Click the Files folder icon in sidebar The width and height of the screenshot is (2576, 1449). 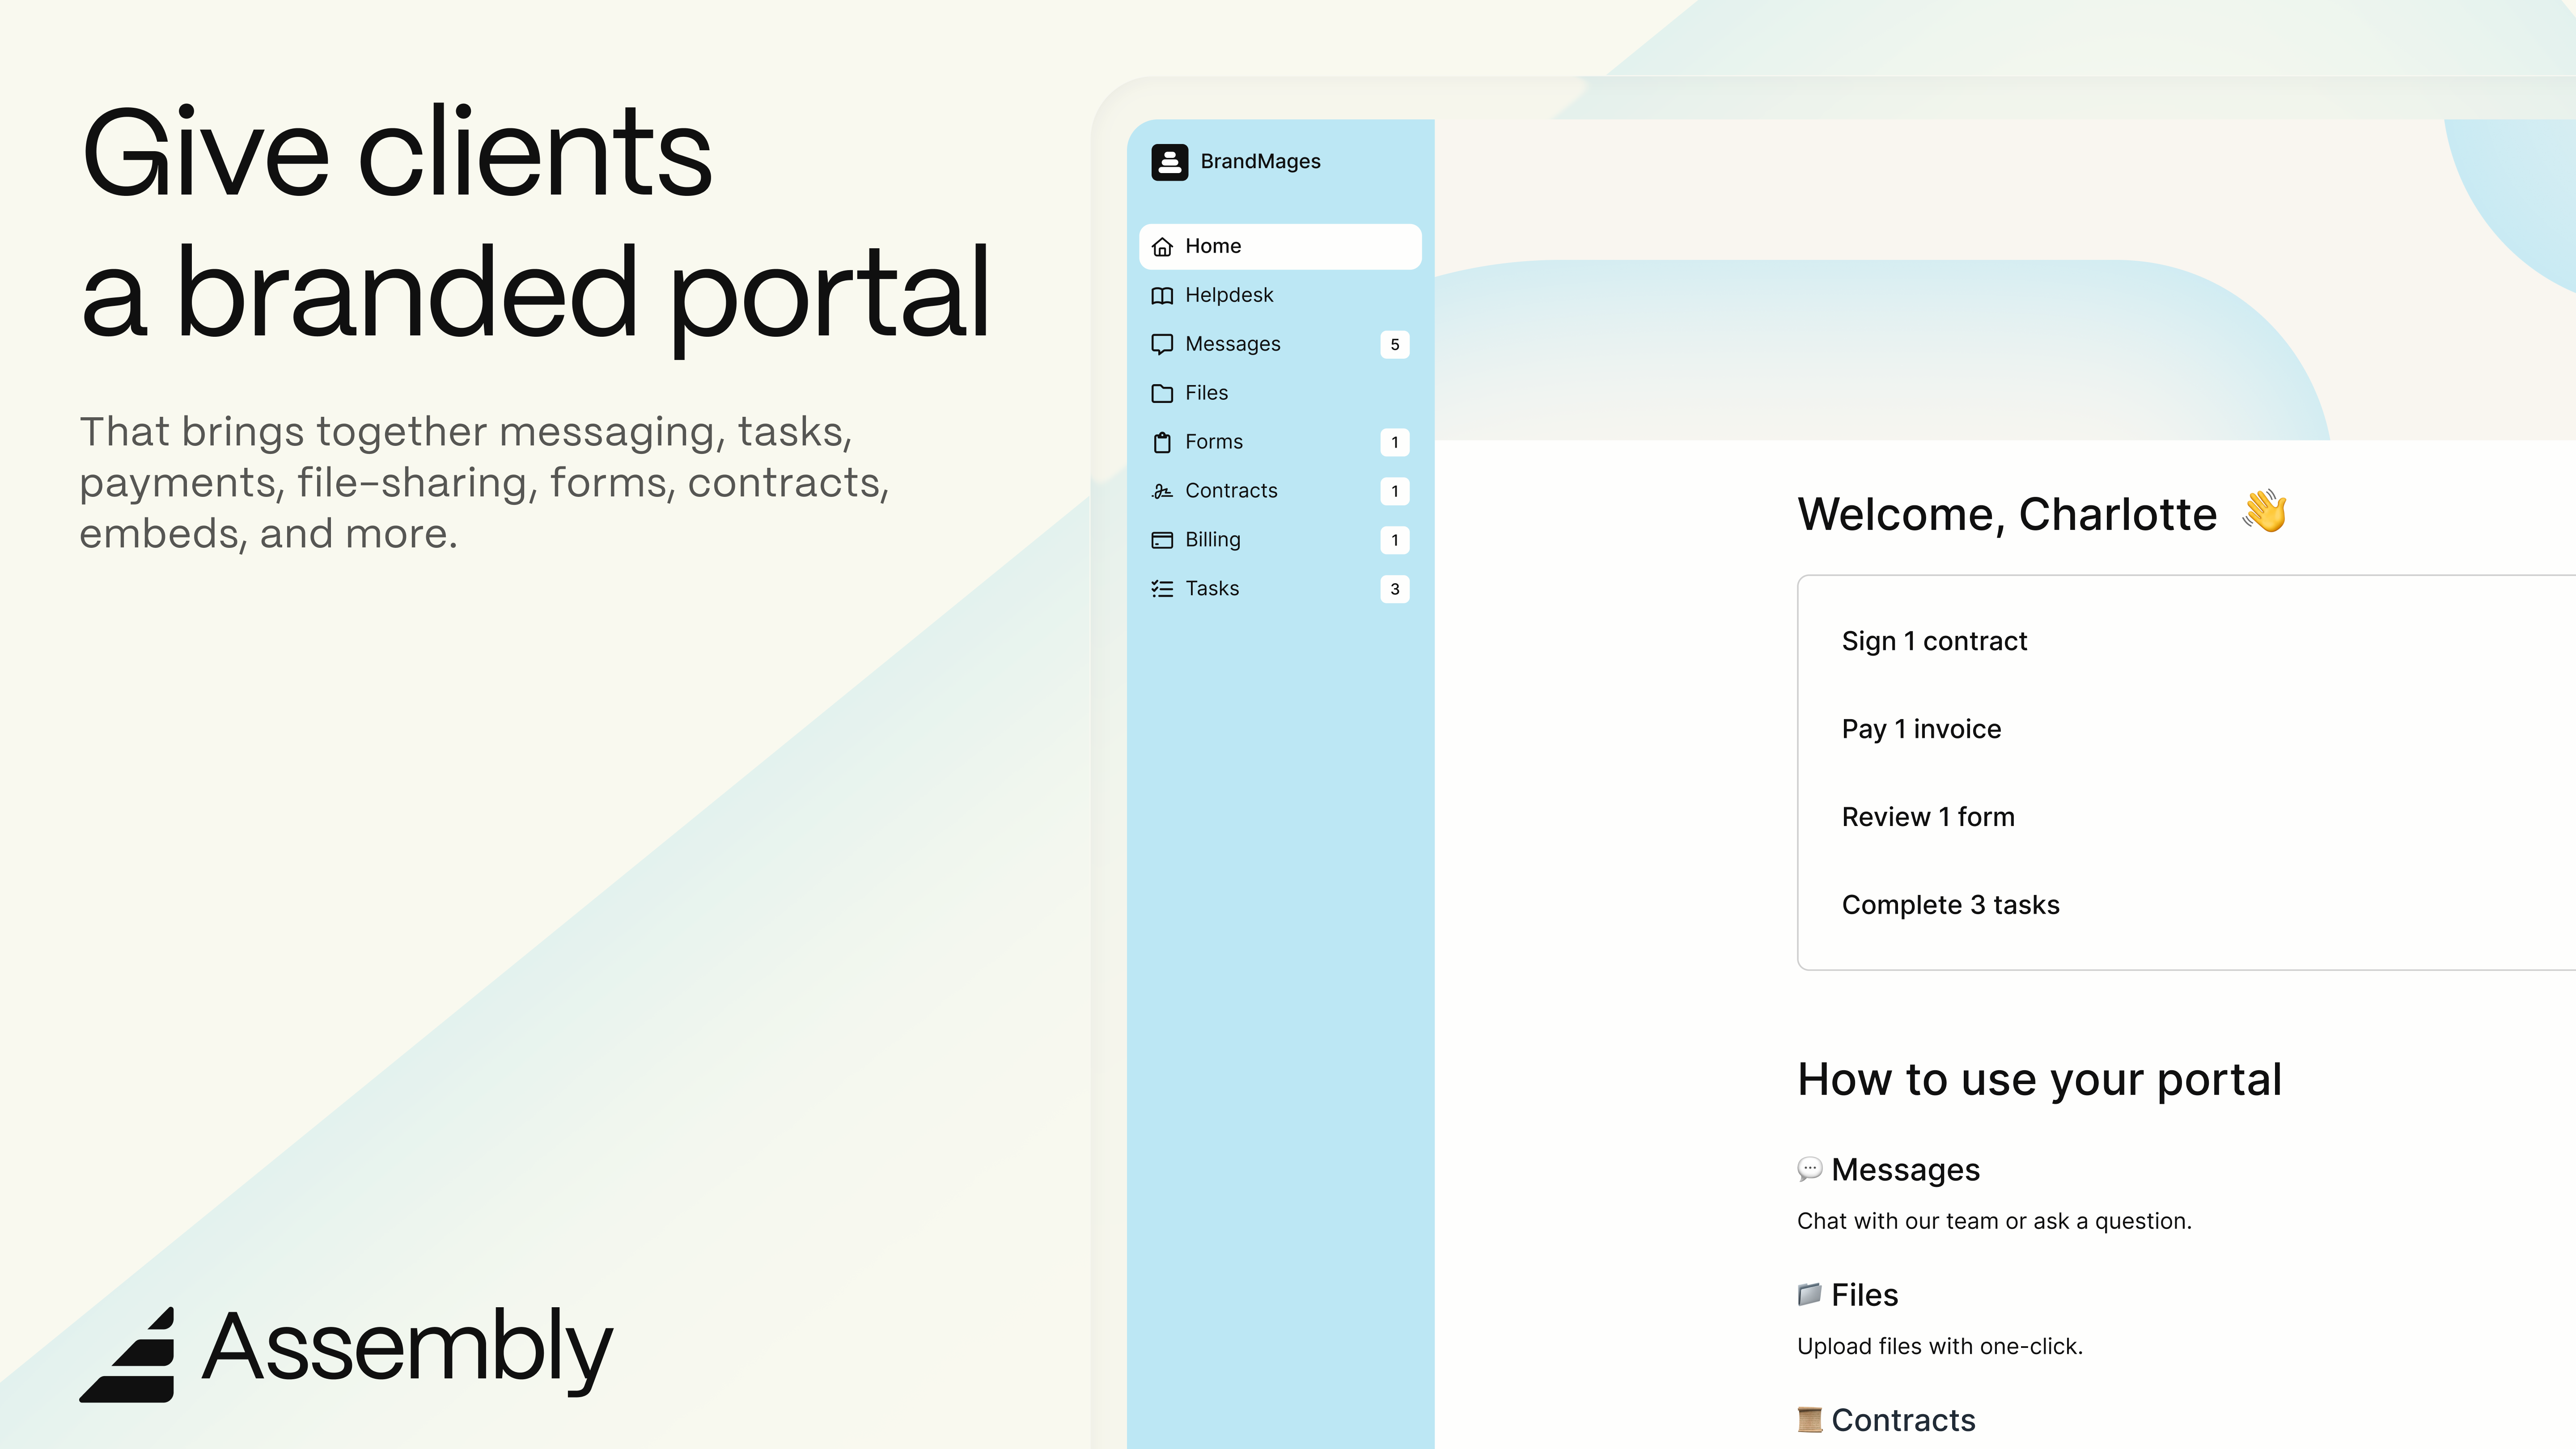(x=1162, y=393)
